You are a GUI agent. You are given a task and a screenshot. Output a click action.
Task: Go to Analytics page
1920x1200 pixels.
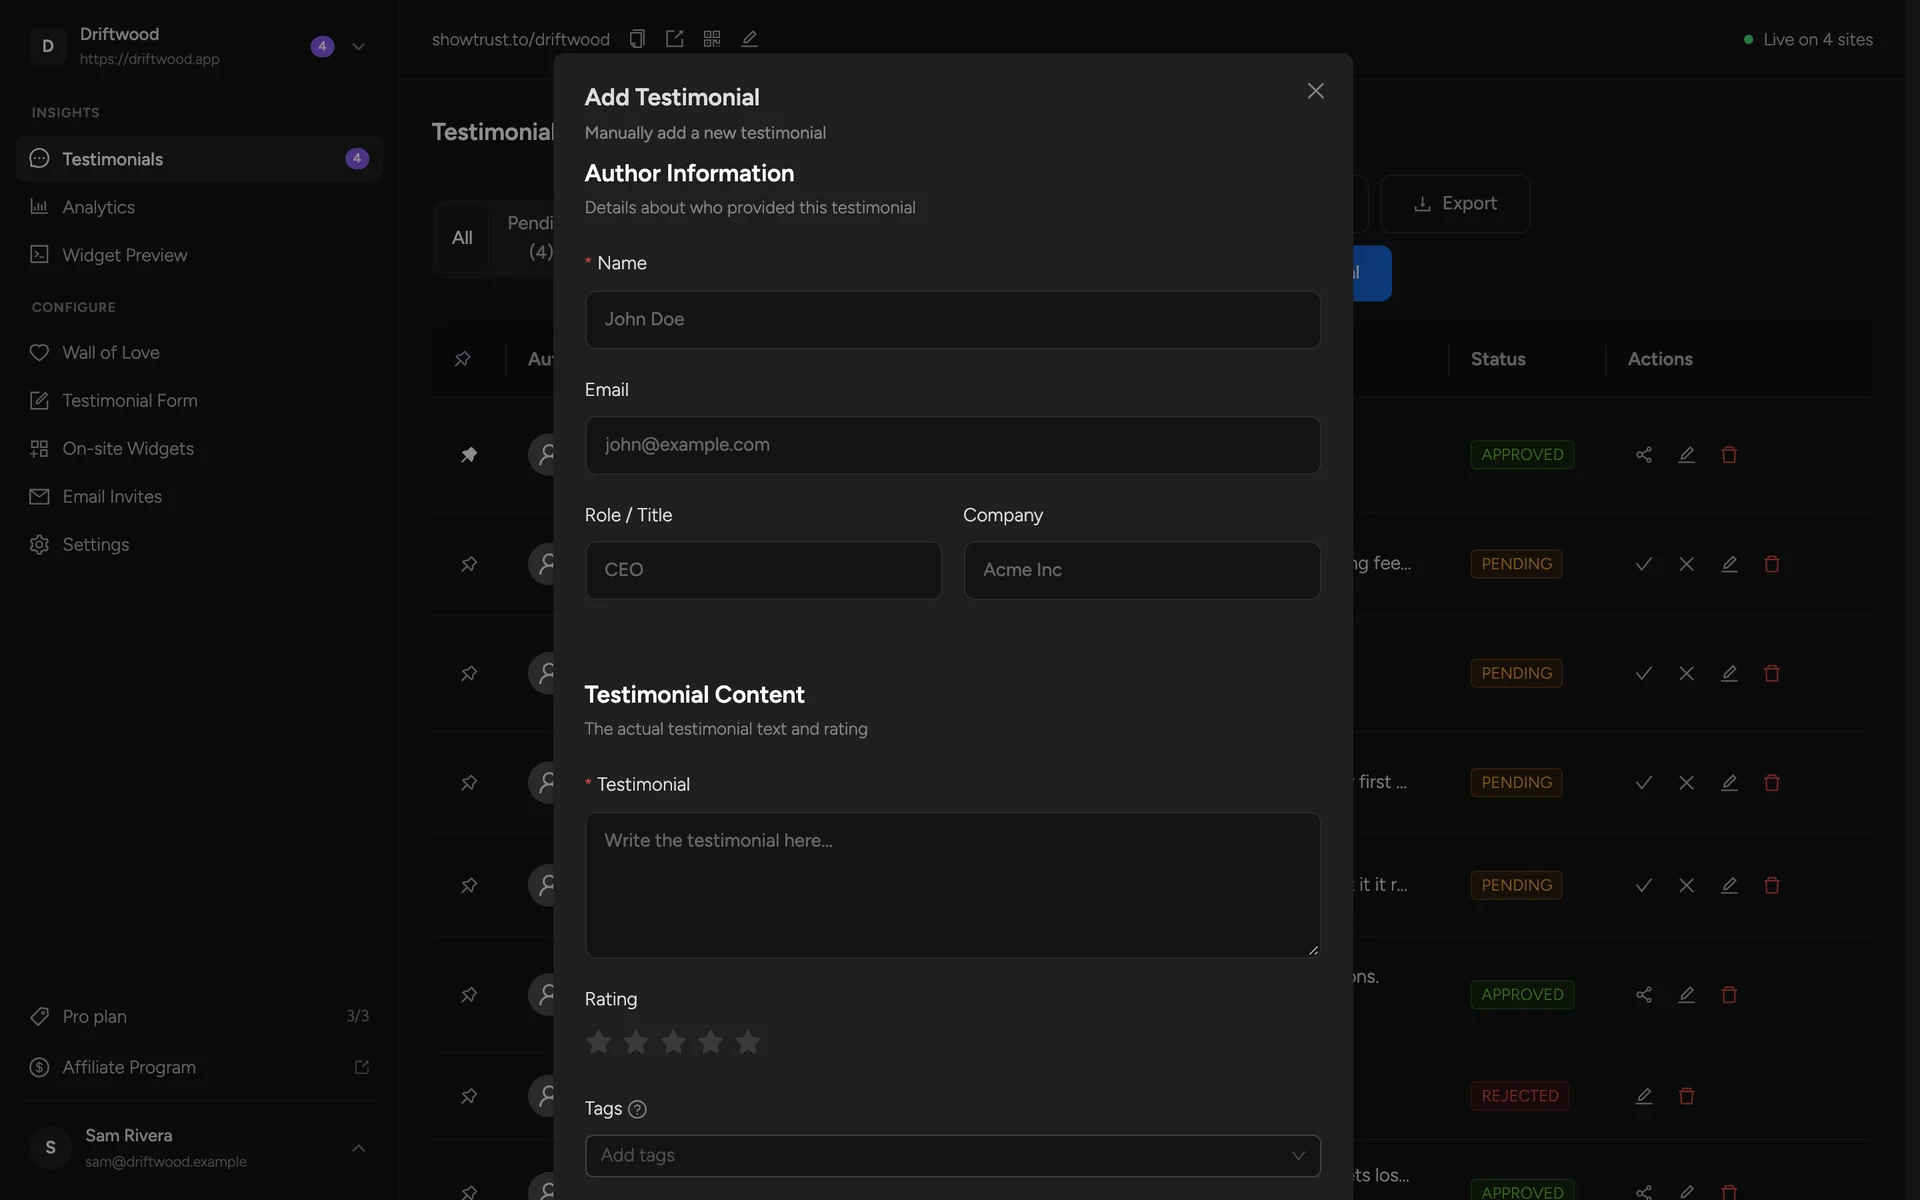199,207
